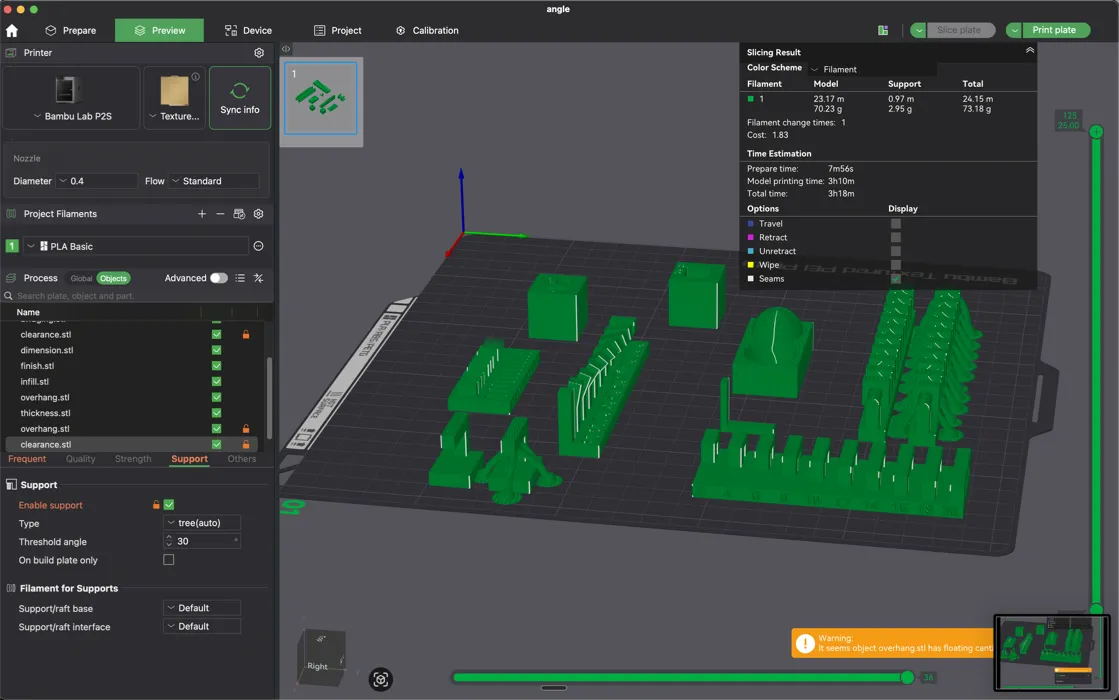
Task: Click plate info icon on Textured card
Action: click(196, 76)
